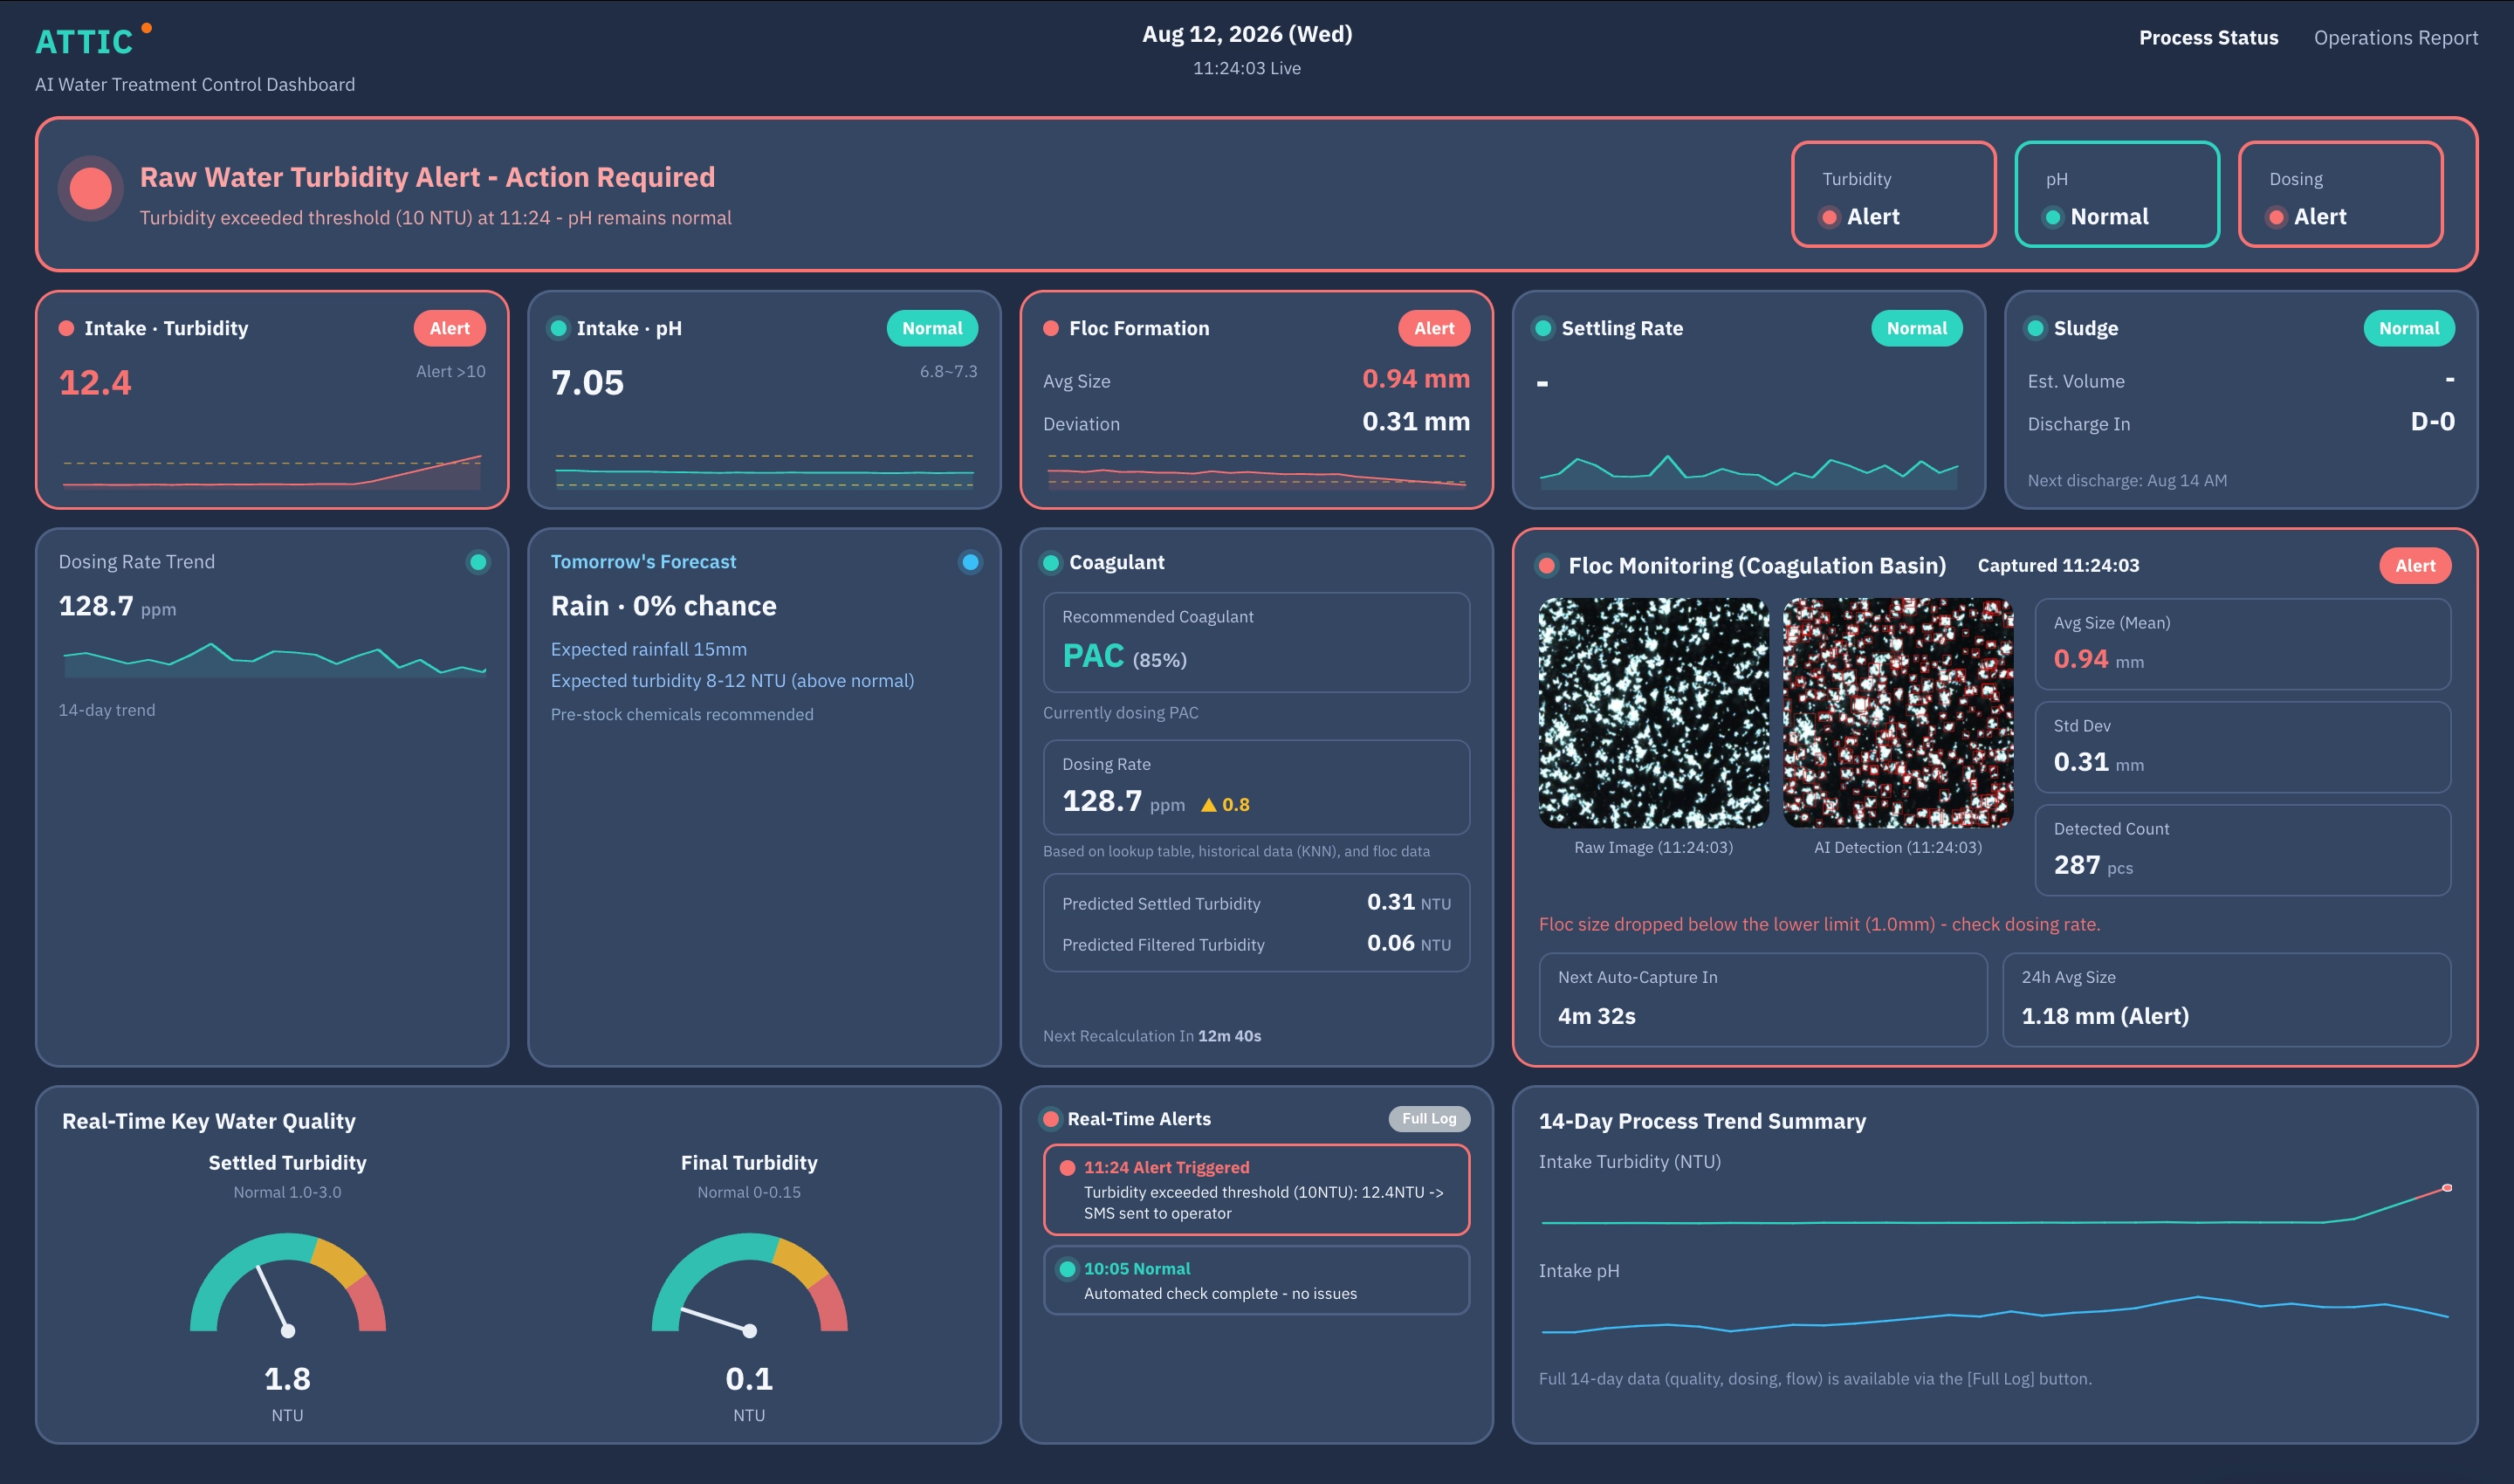Open the Raw Image floc thumbnail

[x=1653, y=713]
